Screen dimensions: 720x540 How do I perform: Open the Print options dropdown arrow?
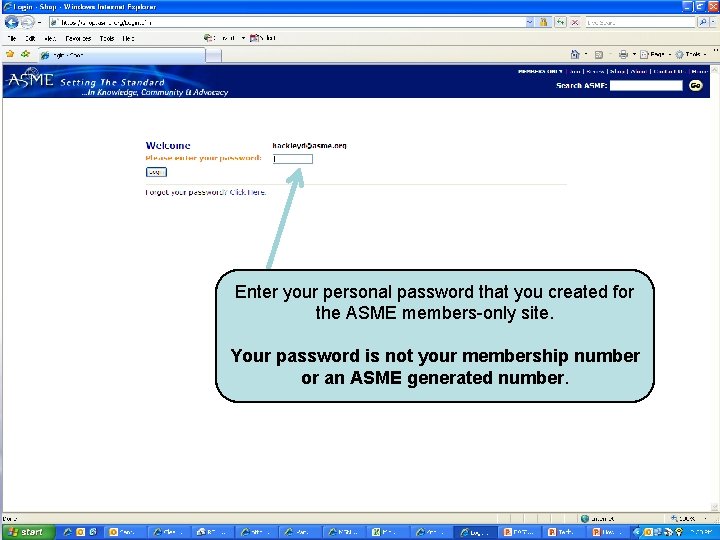click(x=634, y=55)
